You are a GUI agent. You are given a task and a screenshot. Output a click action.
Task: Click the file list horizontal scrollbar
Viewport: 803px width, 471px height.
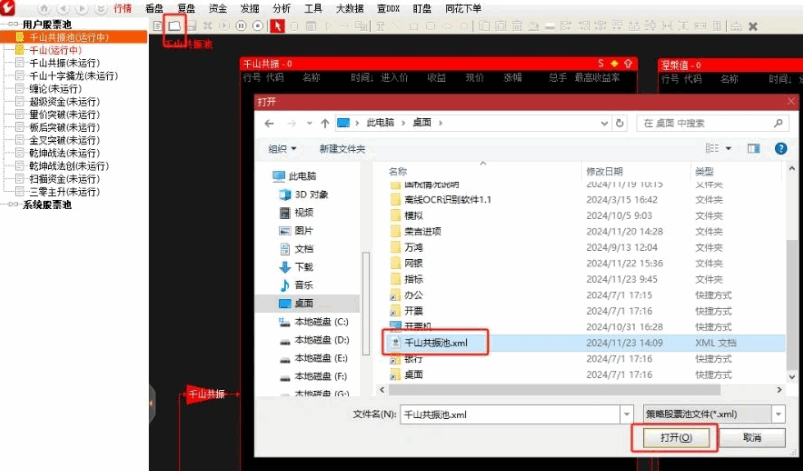click(555, 390)
